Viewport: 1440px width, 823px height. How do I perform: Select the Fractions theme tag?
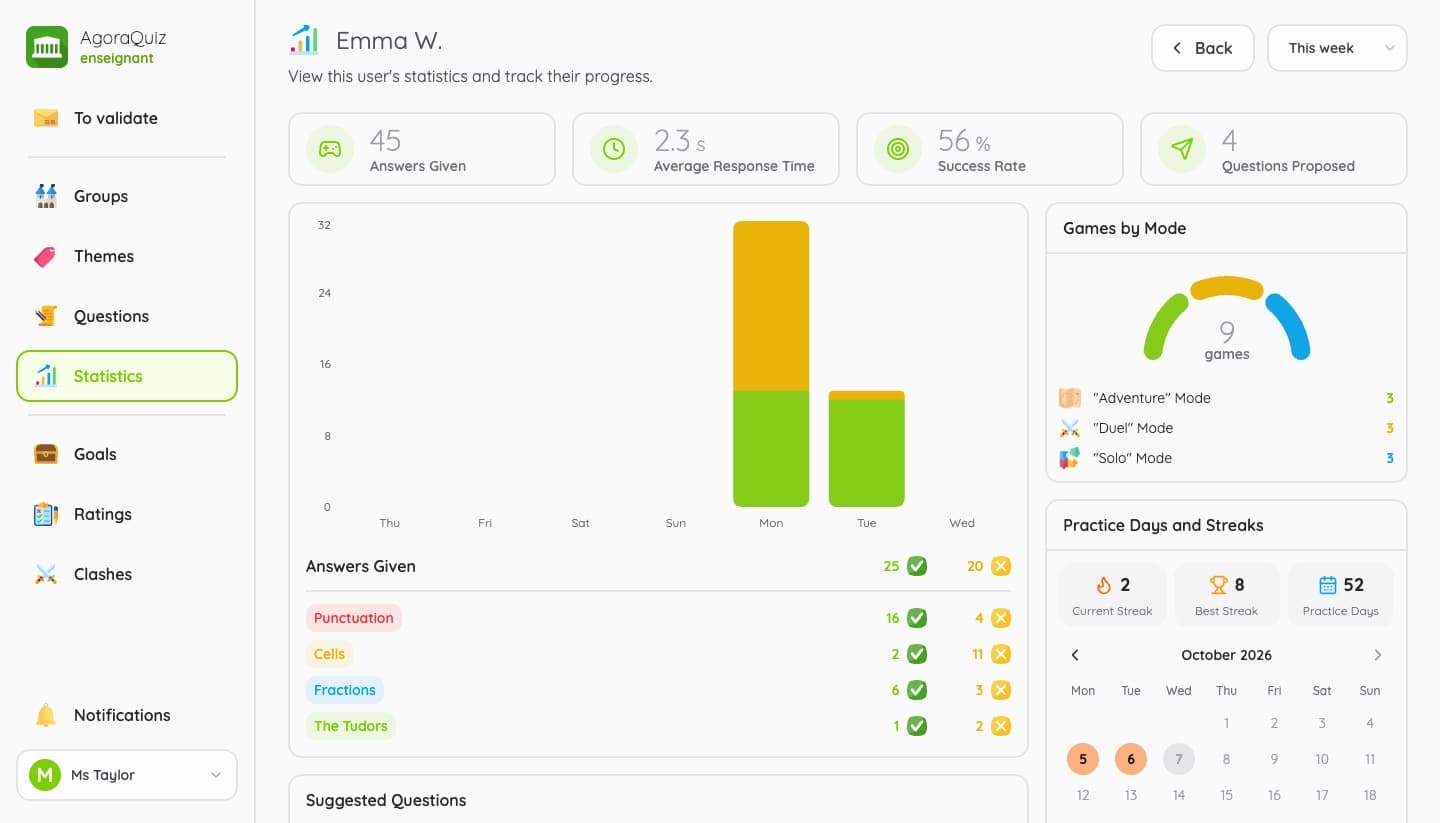tap(345, 690)
